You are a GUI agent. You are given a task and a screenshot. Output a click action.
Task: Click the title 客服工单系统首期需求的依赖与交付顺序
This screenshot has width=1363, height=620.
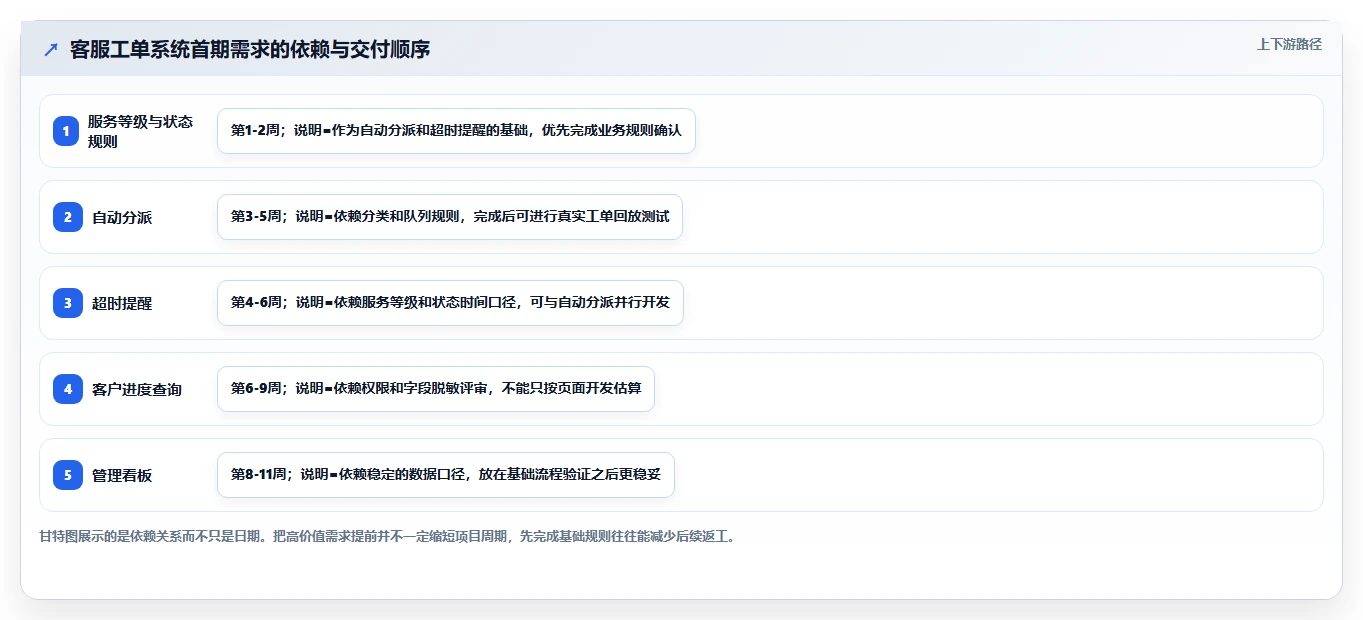[250, 49]
